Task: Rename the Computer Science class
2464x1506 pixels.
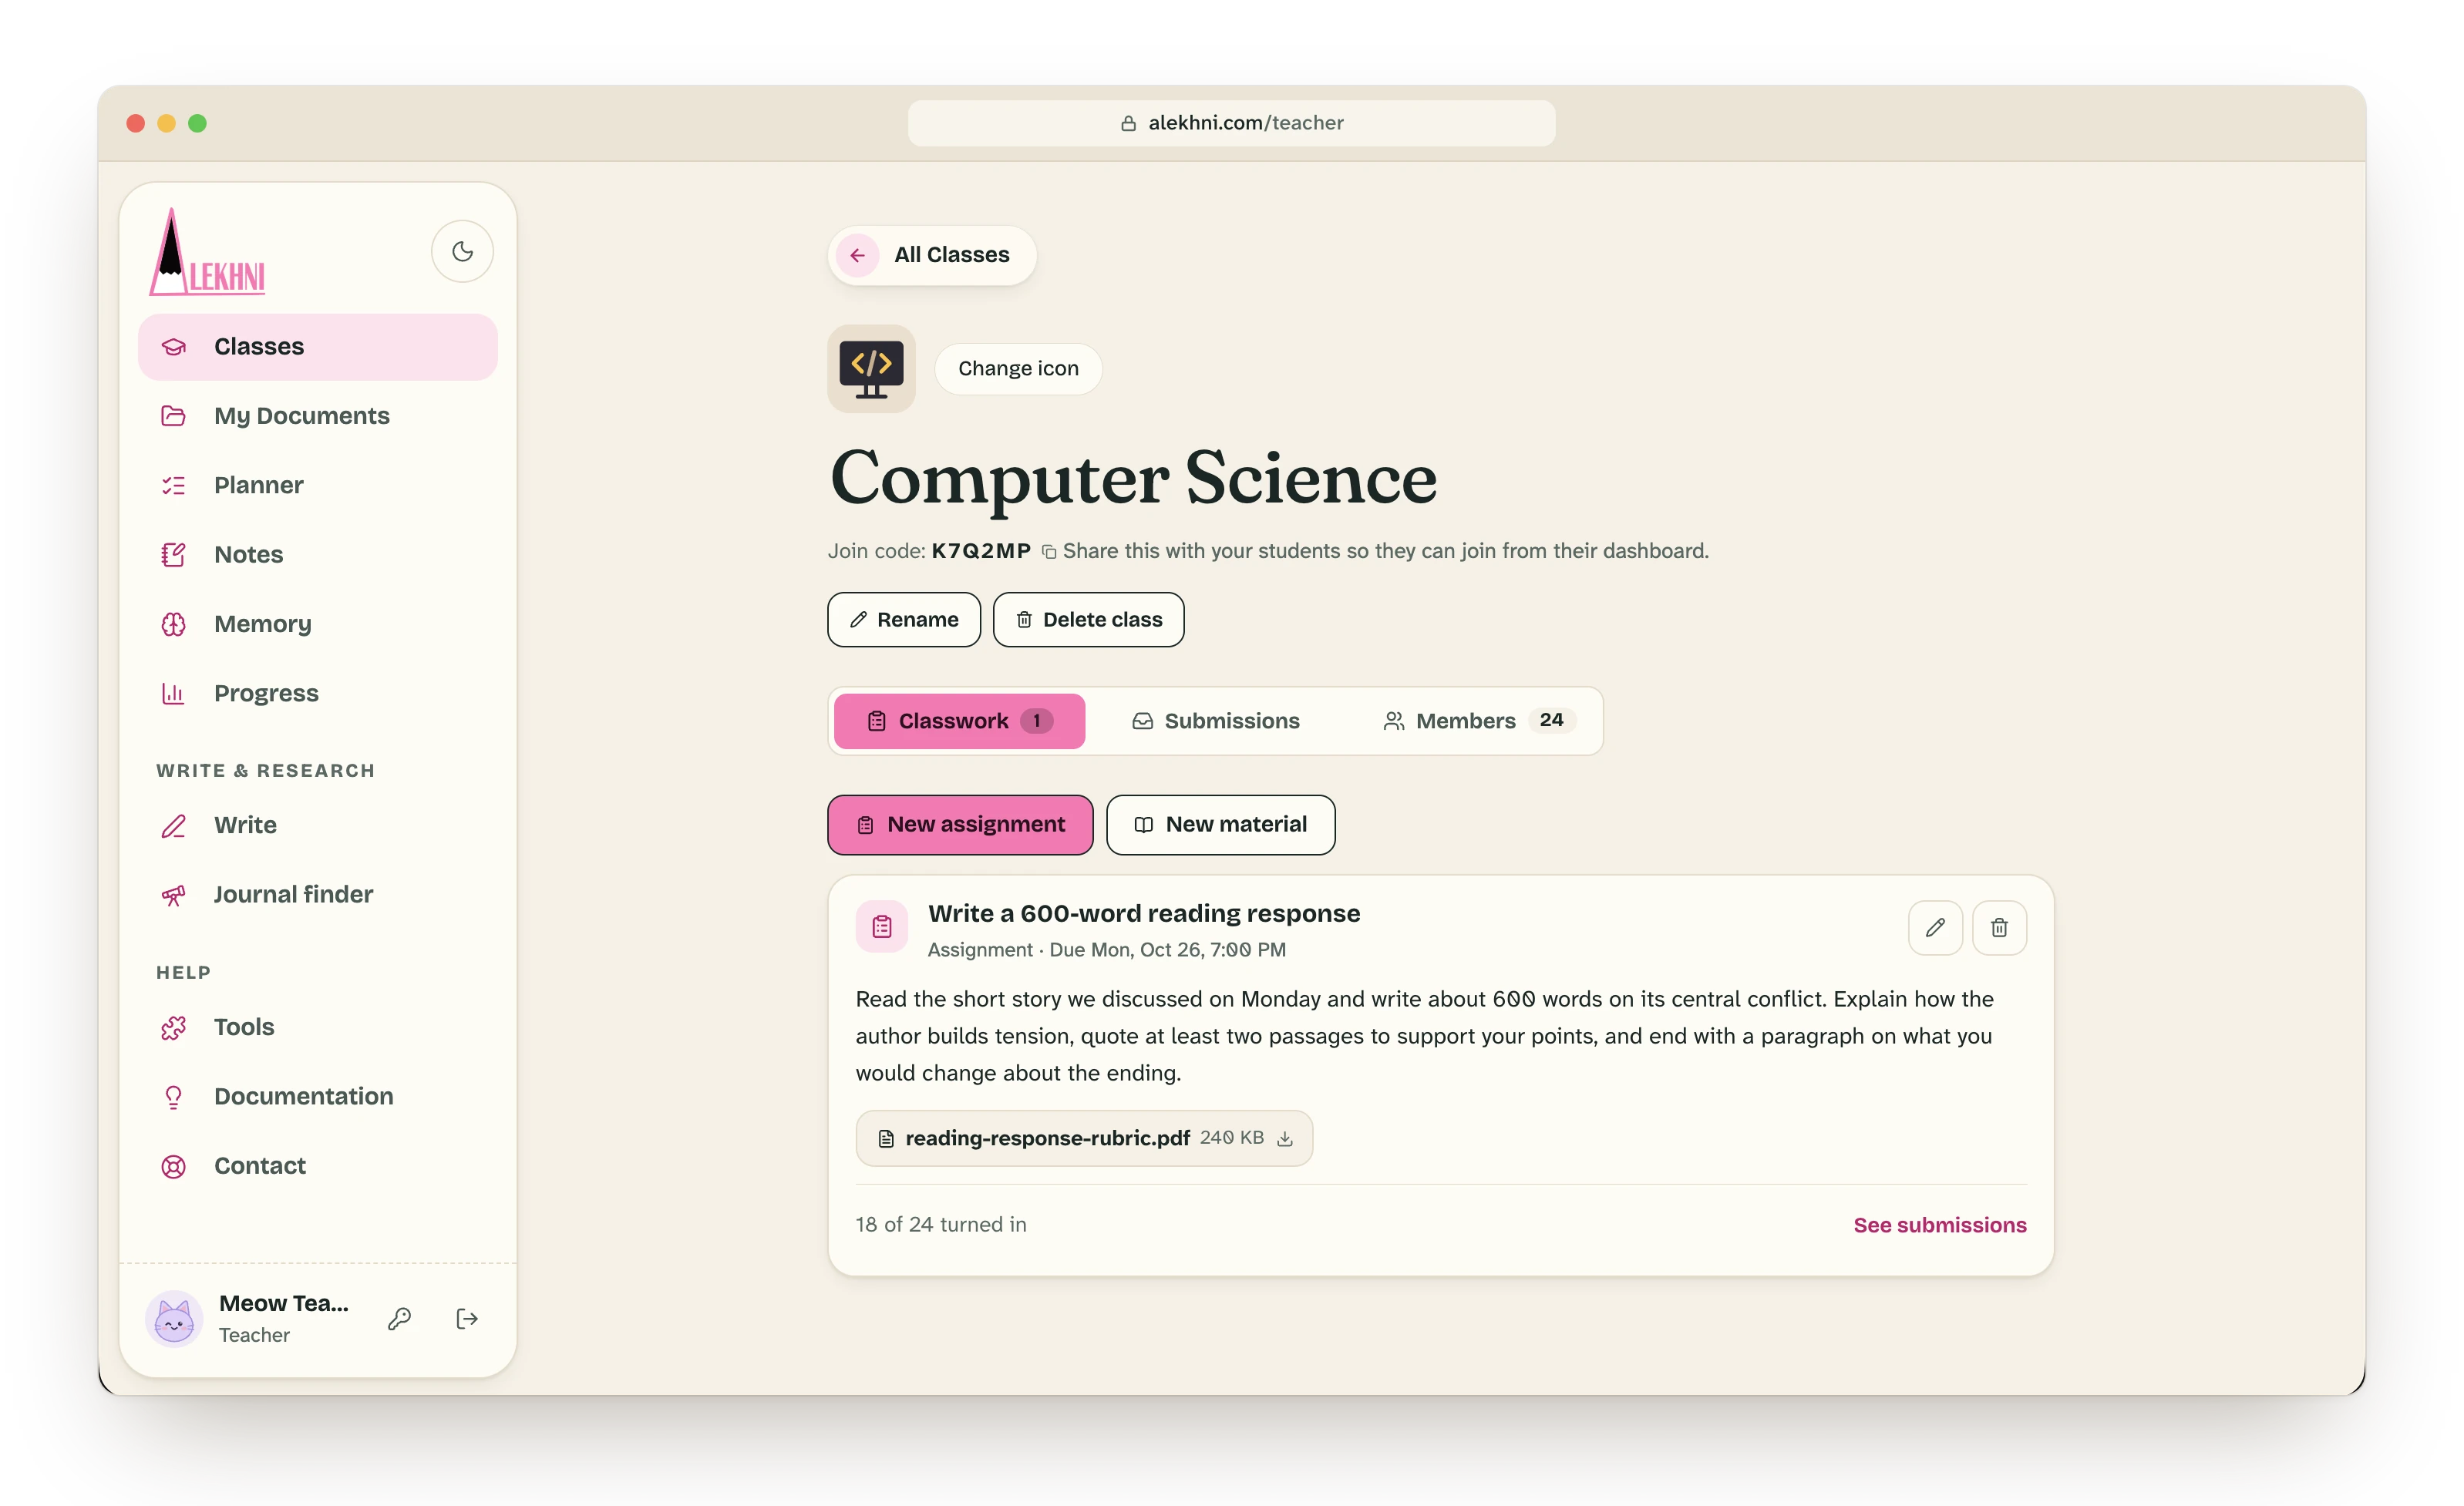Action: click(x=903, y=620)
